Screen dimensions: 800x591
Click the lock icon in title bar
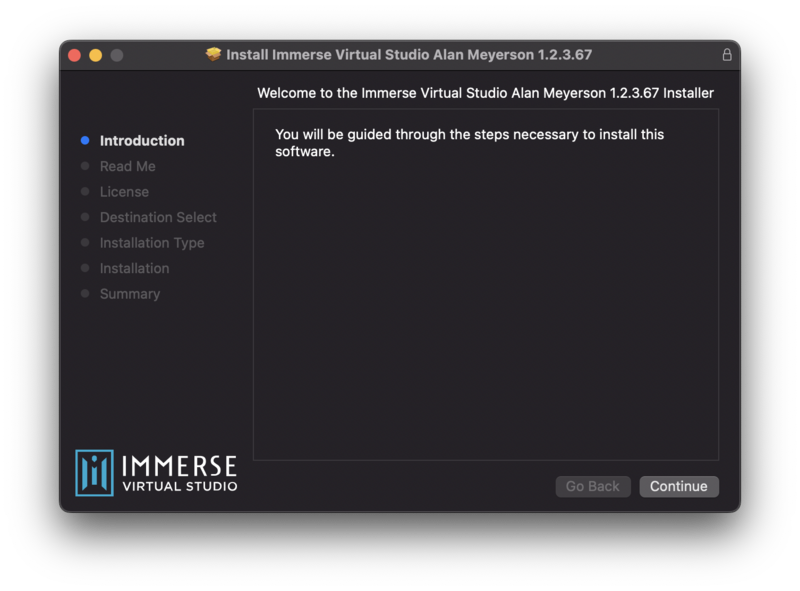[x=727, y=54]
